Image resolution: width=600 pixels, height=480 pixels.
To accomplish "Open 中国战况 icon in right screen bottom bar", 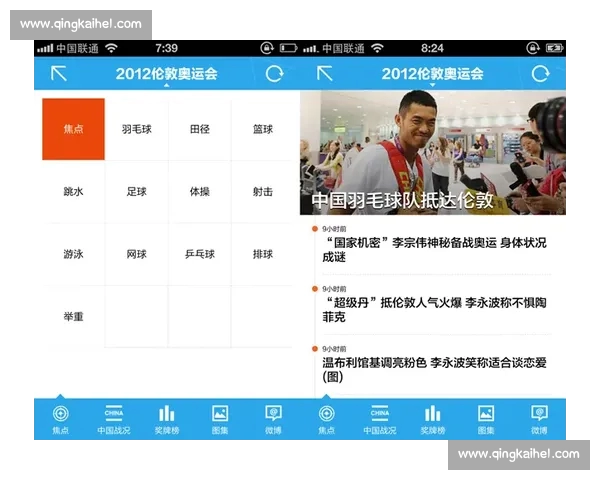I will tap(379, 419).
